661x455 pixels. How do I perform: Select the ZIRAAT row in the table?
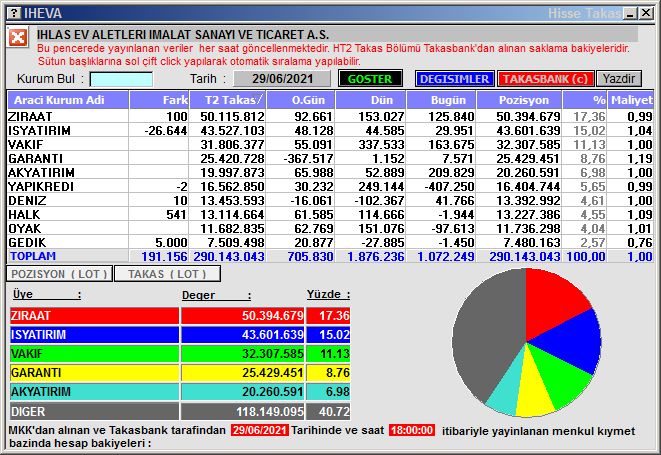click(330, 116)
